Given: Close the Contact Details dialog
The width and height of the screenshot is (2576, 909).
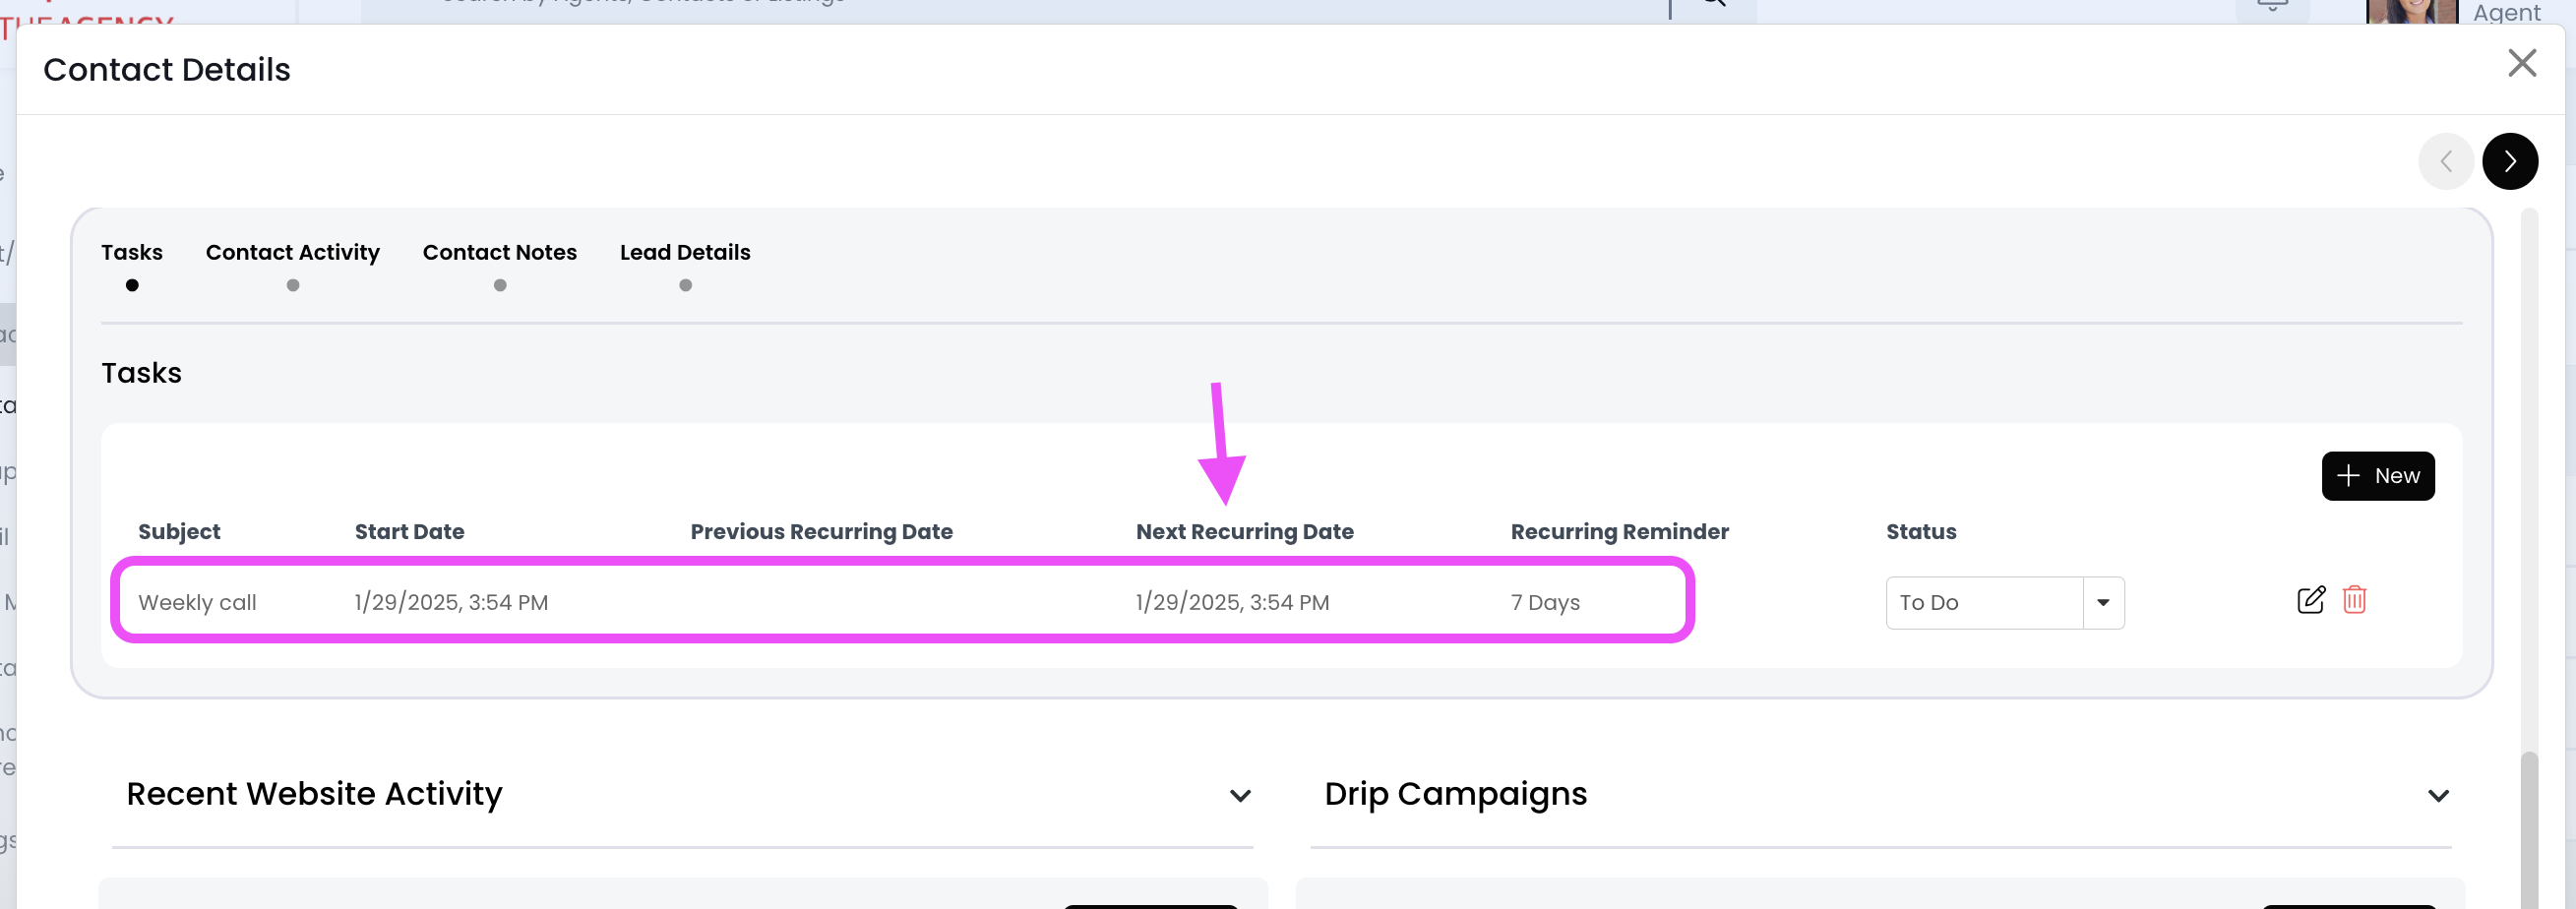Looking at the screenshot, I should (x=2521, y=64).
